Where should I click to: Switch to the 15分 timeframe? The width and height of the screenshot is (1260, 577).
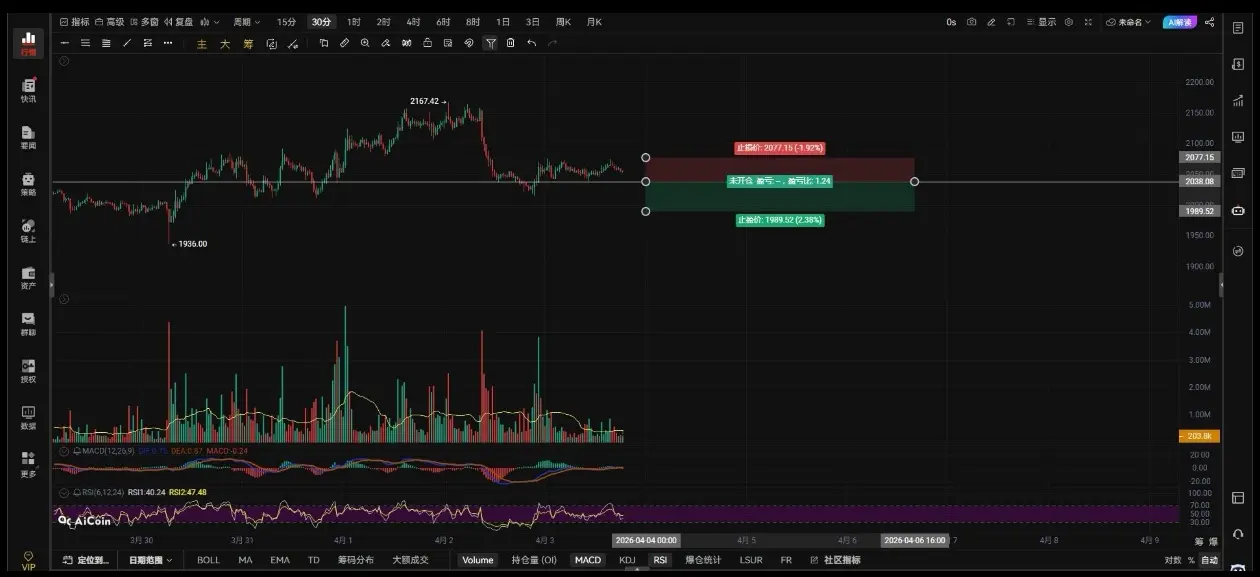coord(286,22)
